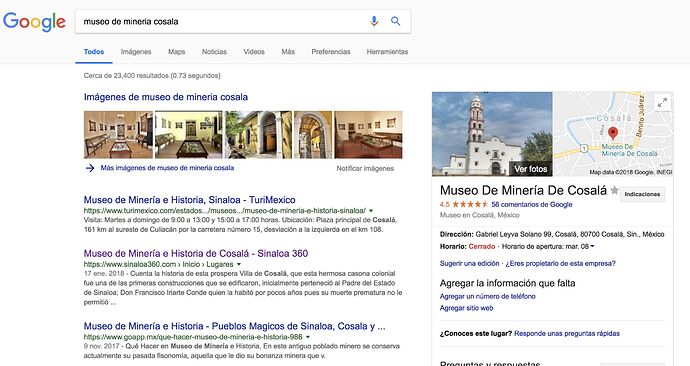Open the Cosalá map preview
Image resolution: width=690 pixels, height=366 pixels.
tap(613, 134)
